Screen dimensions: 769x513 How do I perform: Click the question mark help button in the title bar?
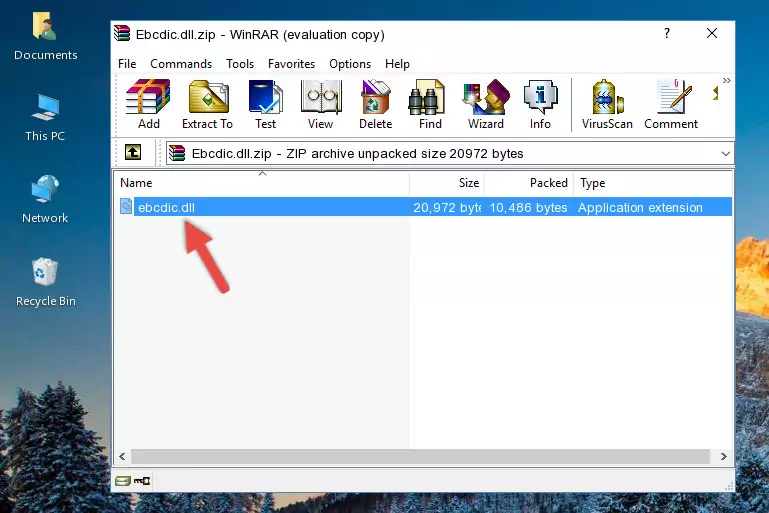(x=666, y=33)
